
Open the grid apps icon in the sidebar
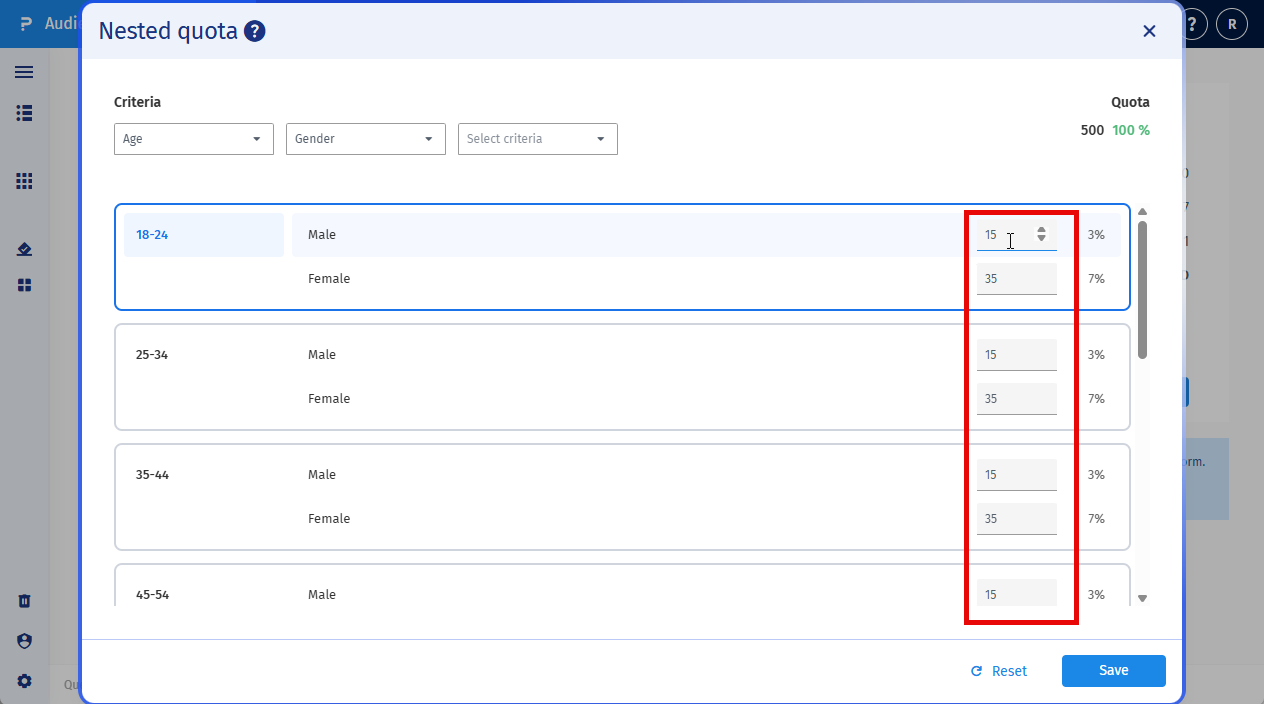coord(24,181)
